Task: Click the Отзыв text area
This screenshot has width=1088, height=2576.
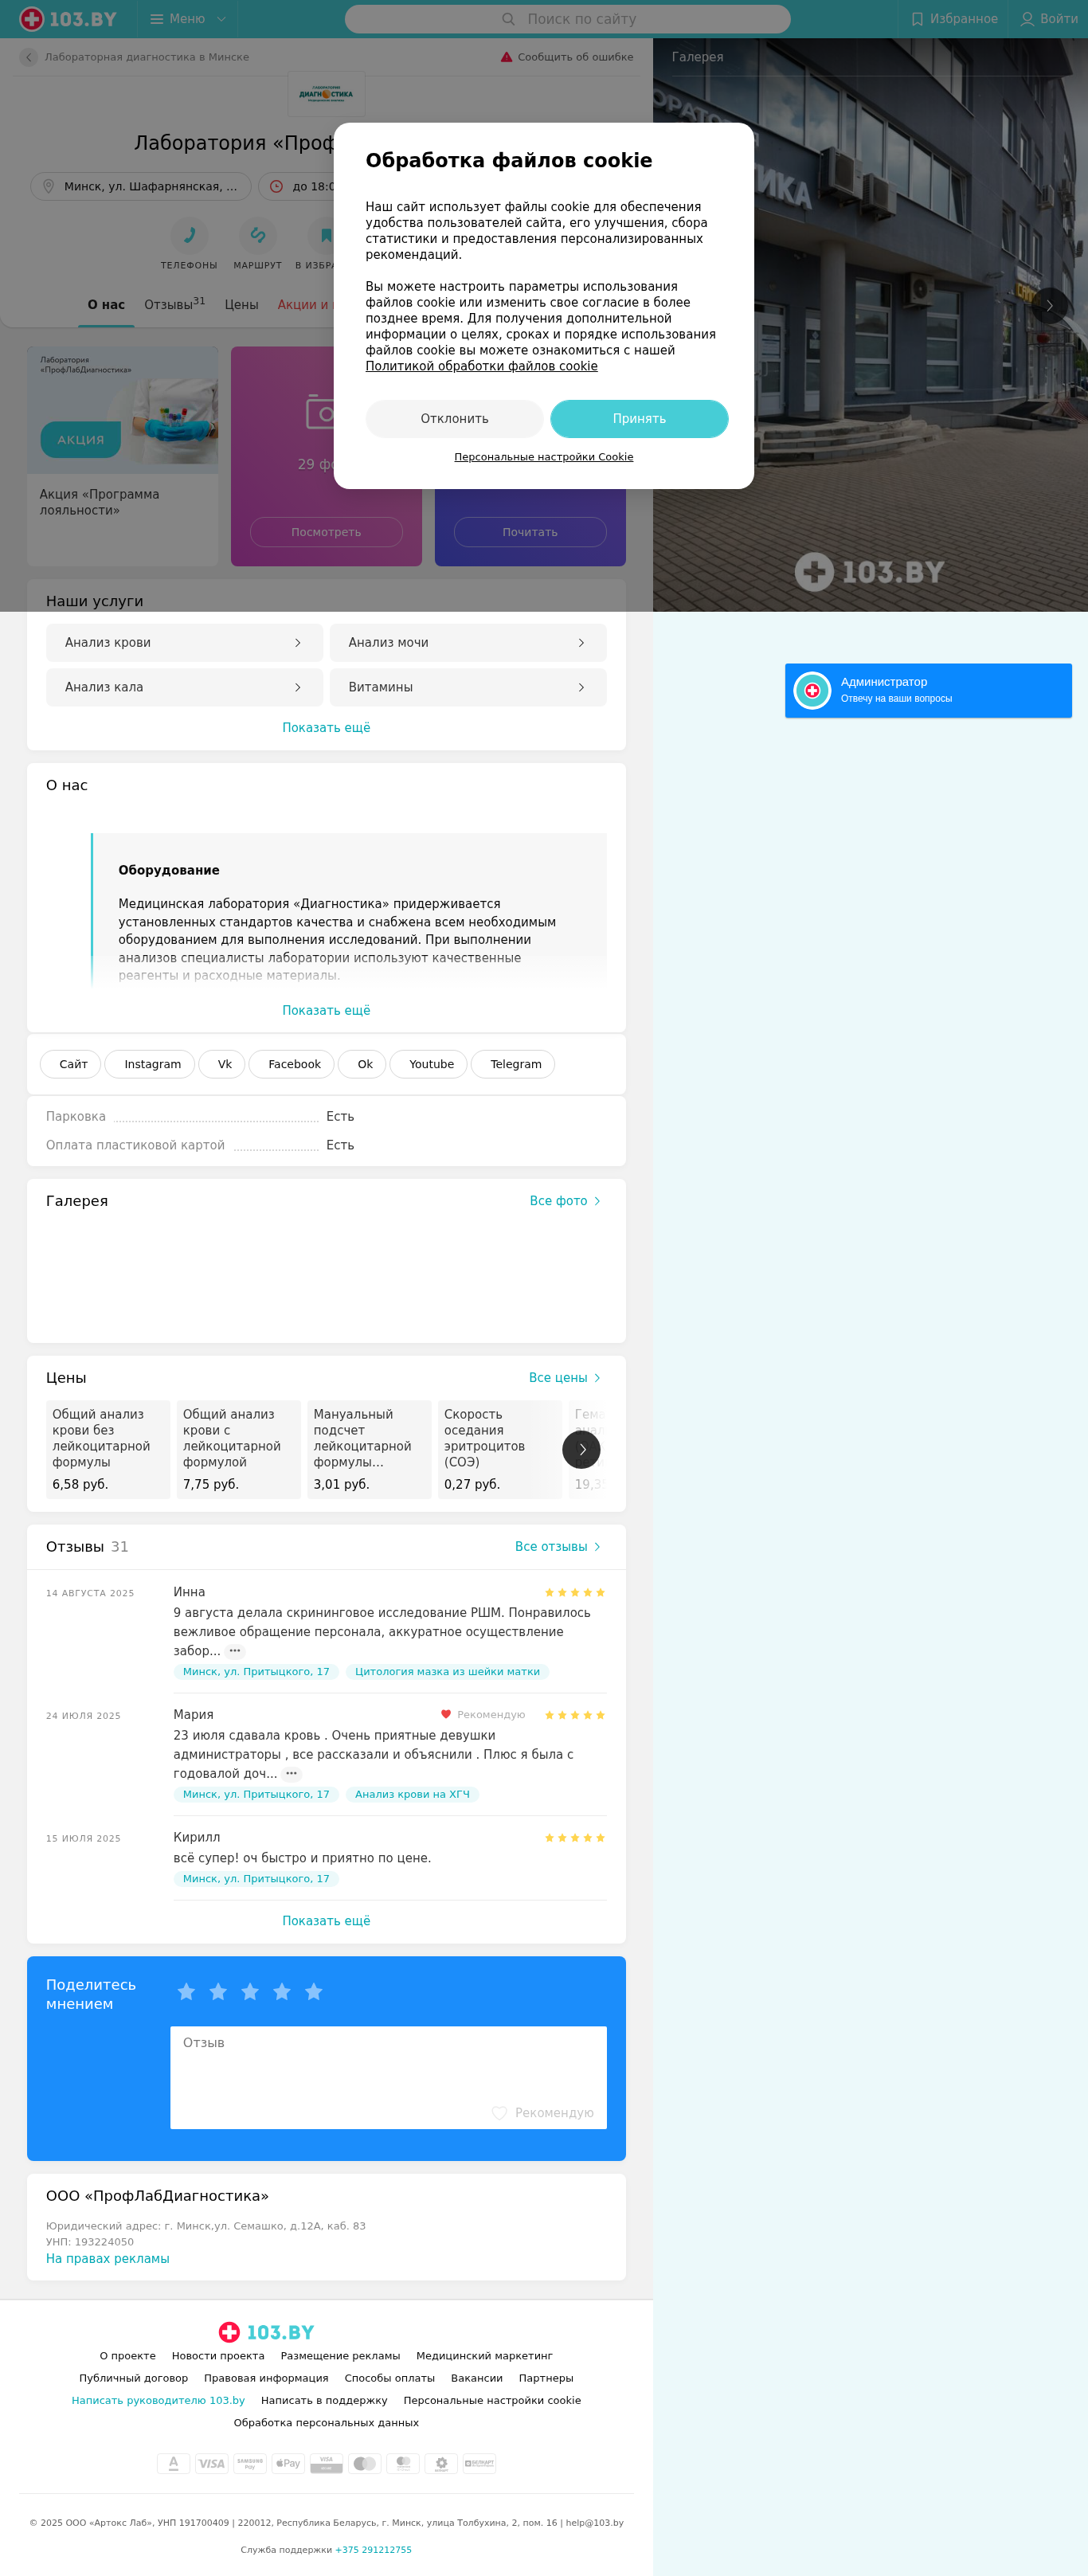Action: (x=388, y=2077)
